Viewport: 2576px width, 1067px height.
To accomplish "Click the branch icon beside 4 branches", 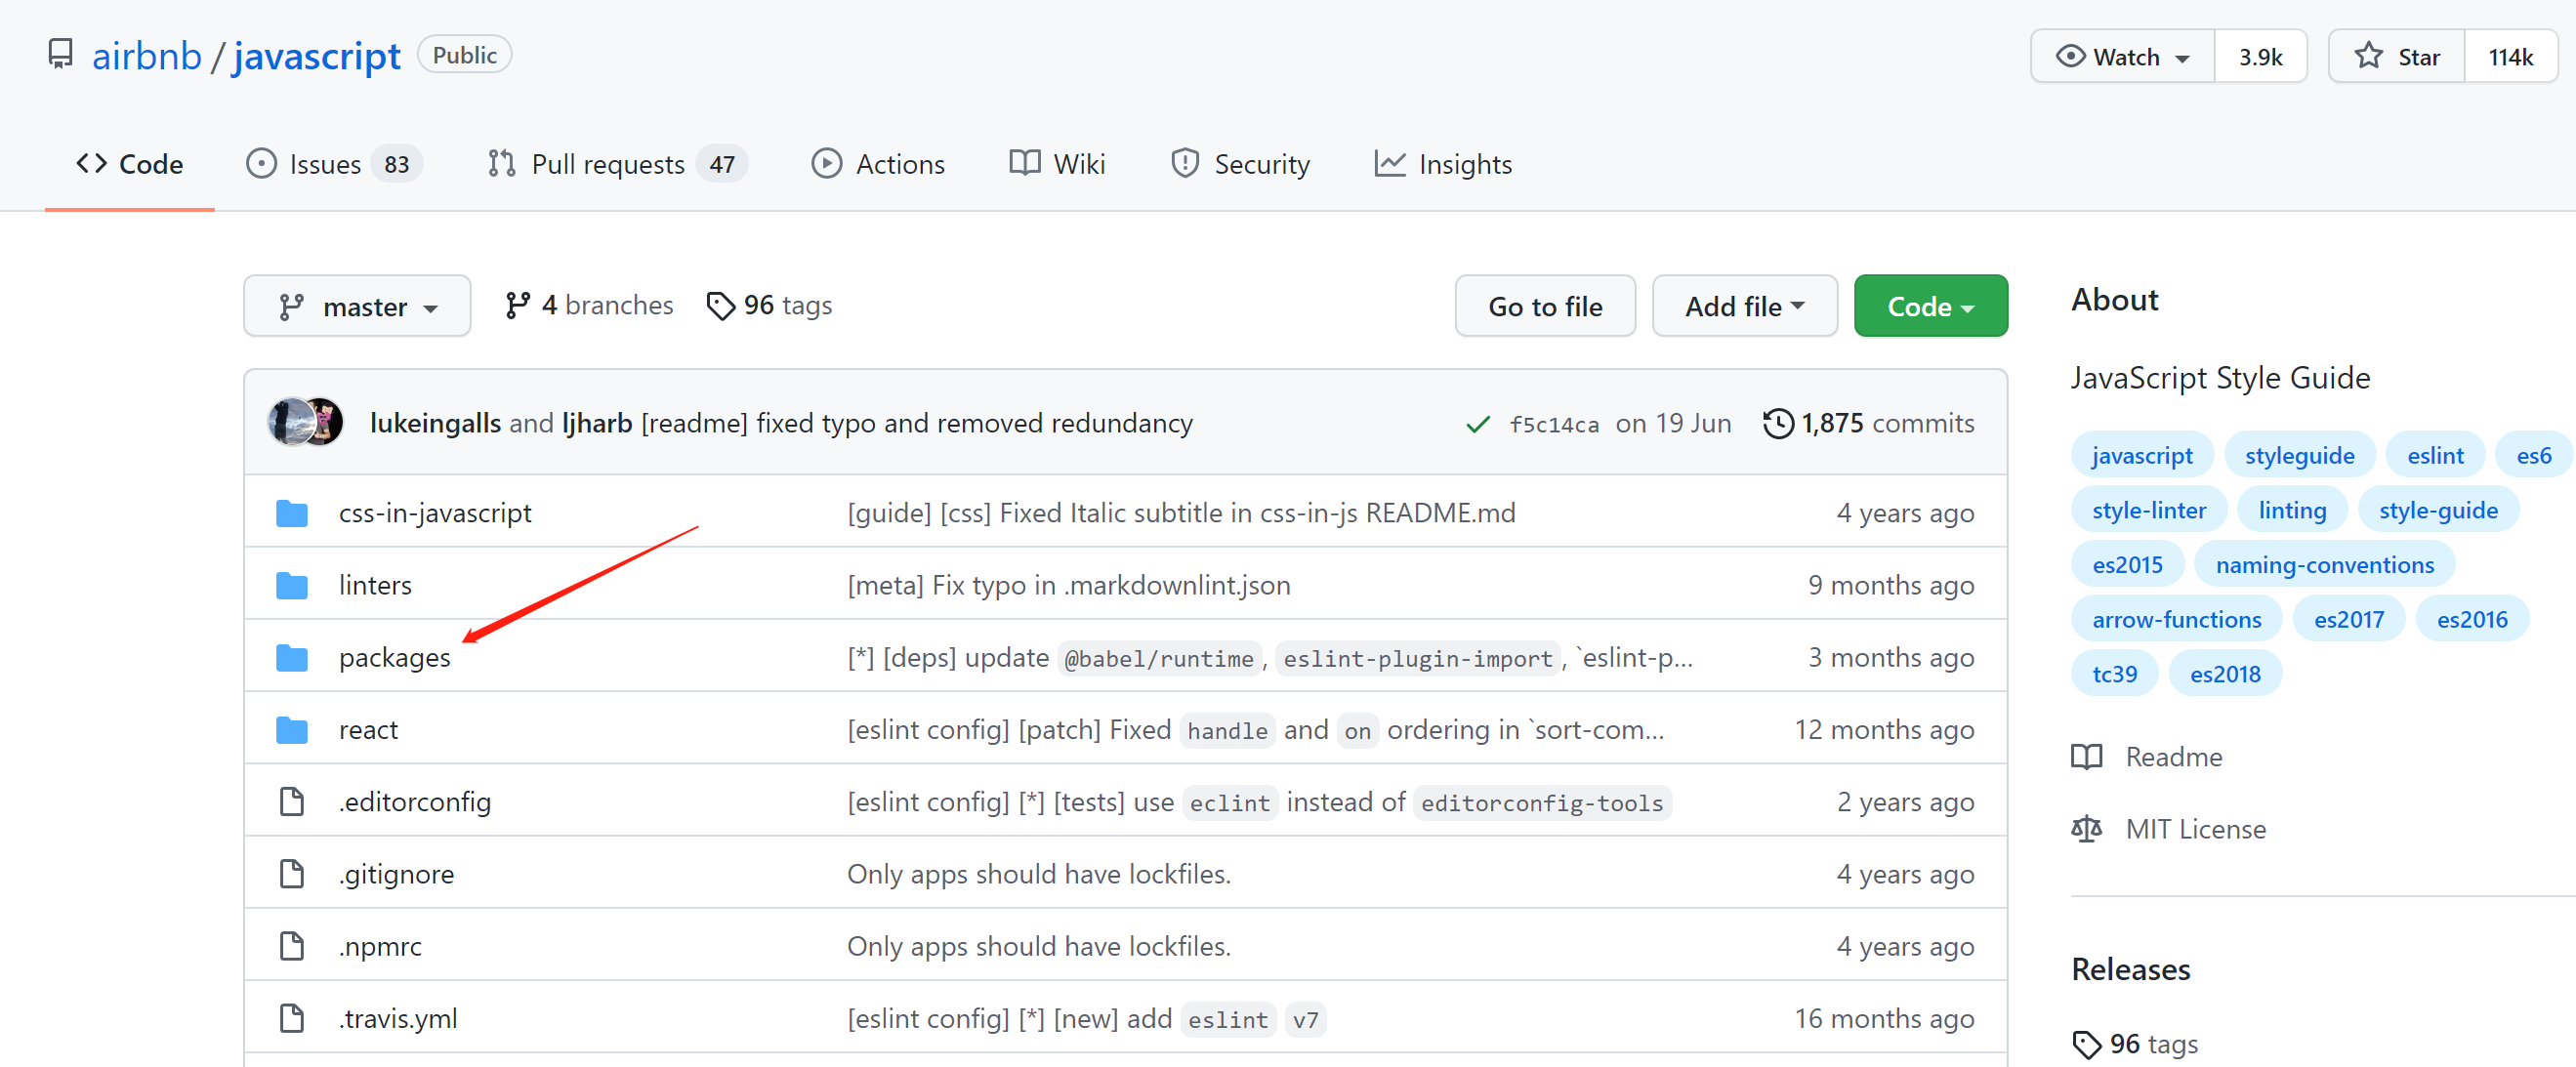I will coord(517,305).
